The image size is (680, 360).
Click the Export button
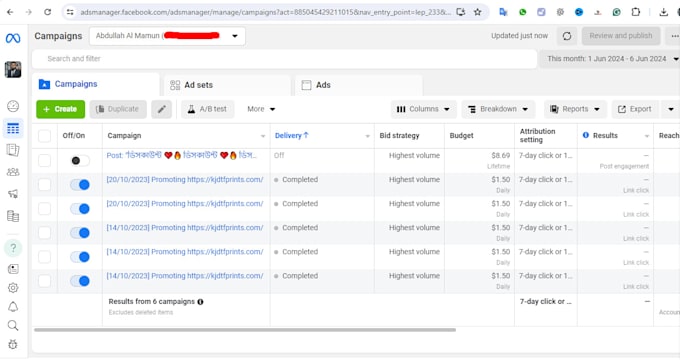pos(635,109)
